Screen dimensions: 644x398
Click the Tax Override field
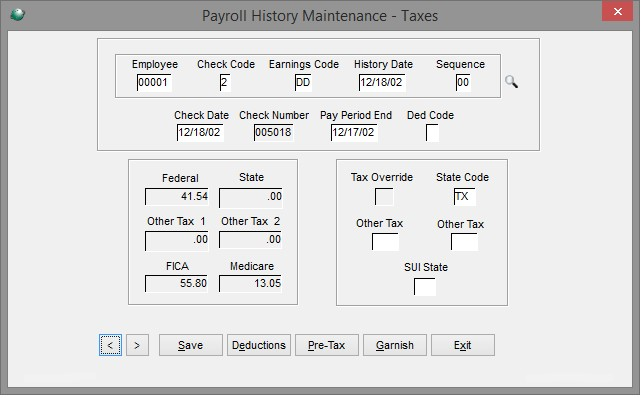tap(384, 197)
